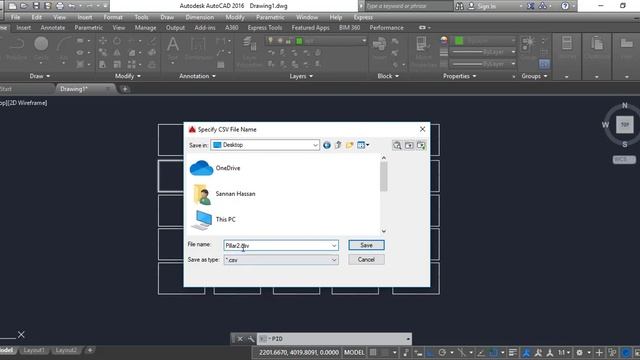Screen dimensions: 640x360
Task: Click the search keyword field in title bar
Action: pos(409,6)
